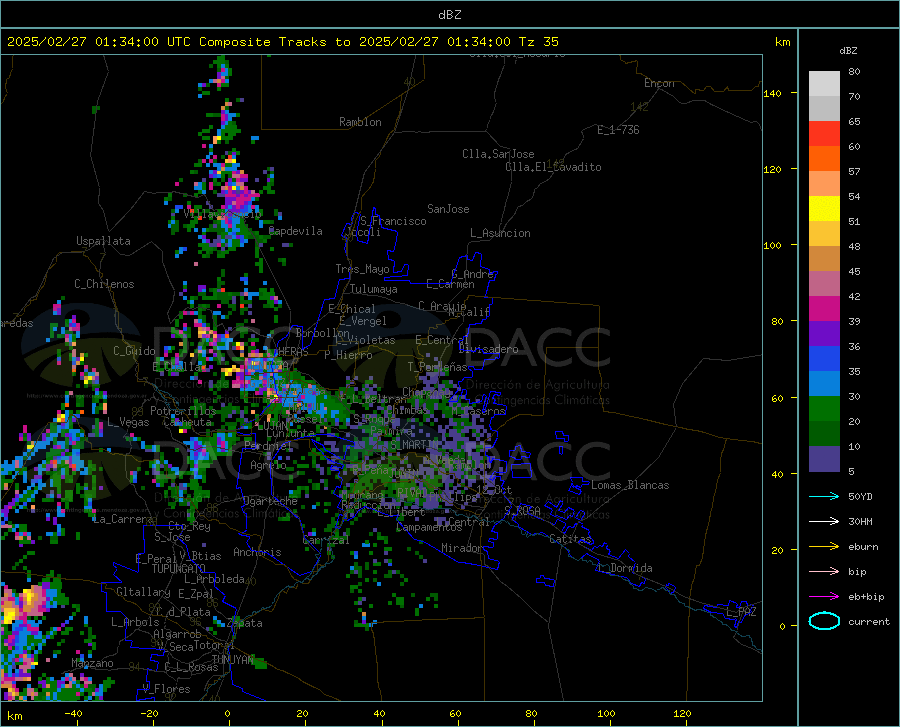Click the 'Clla.El_Cavadito' label
This screenshot has width=900, height=727.
coord(553,167)
